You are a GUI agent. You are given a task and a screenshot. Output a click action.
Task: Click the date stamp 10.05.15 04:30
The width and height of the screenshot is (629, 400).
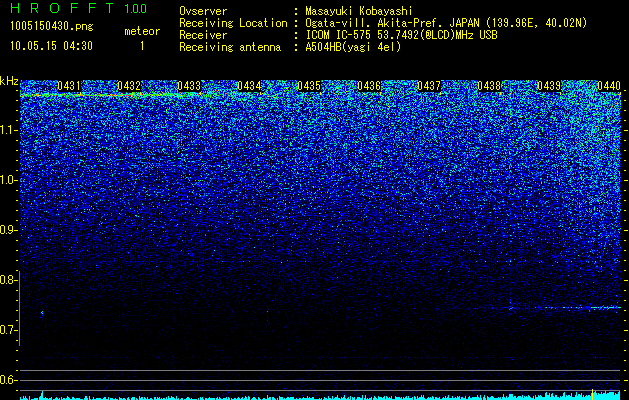pos(51,46)
